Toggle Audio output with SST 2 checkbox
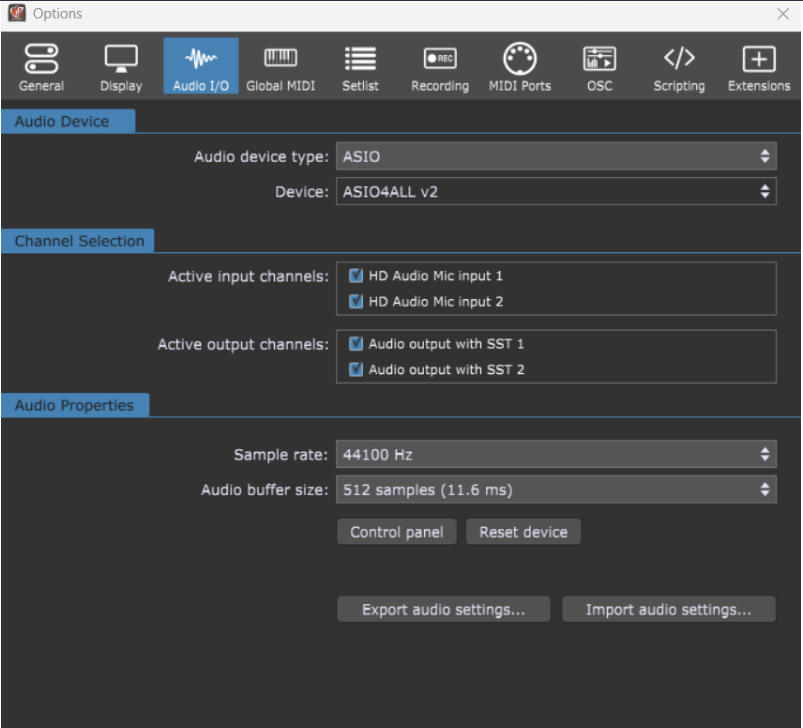The image size is (803, 728). coord(356,370)
